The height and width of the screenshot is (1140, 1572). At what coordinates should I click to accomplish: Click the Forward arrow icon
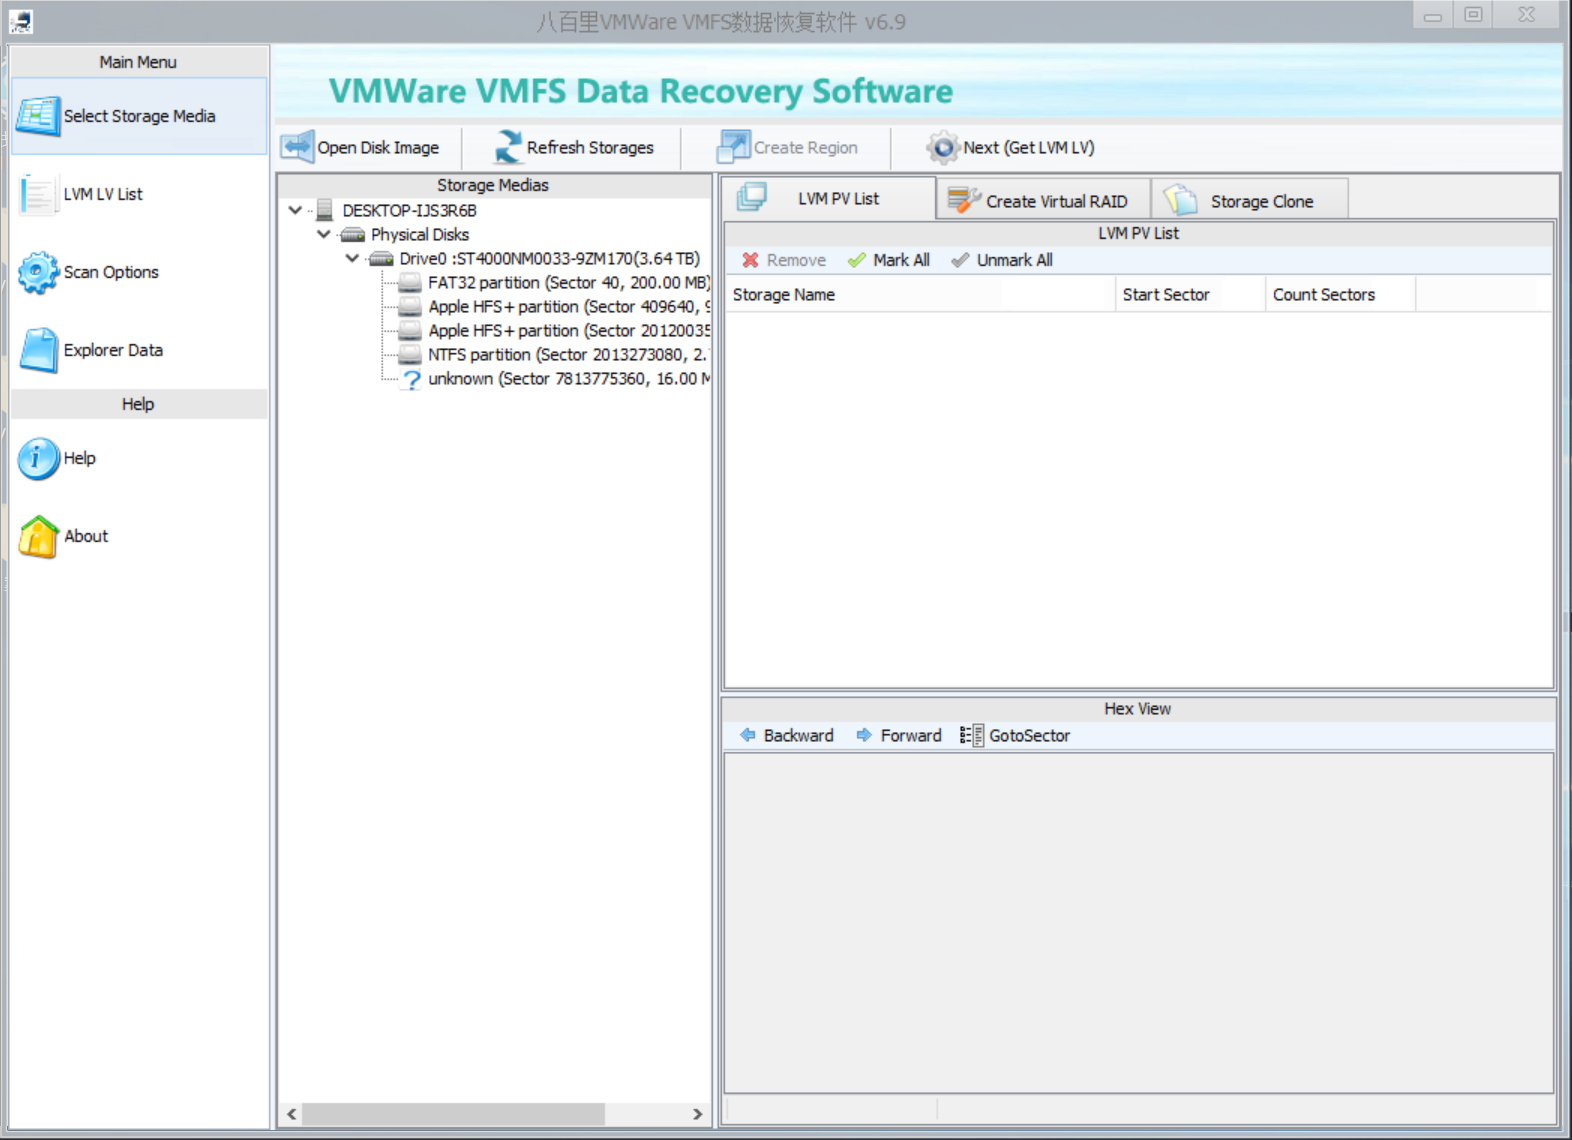coord(864,735)
